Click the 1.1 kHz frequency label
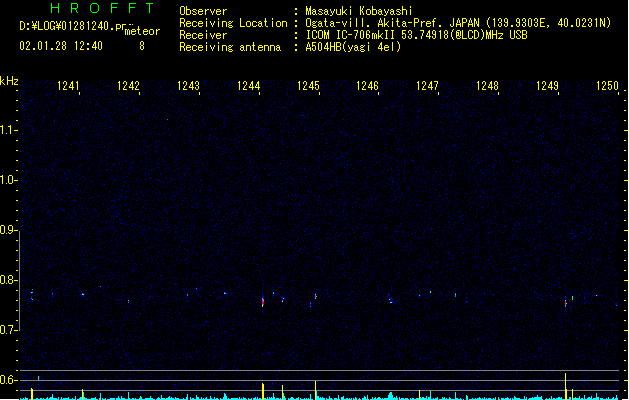 8,130
